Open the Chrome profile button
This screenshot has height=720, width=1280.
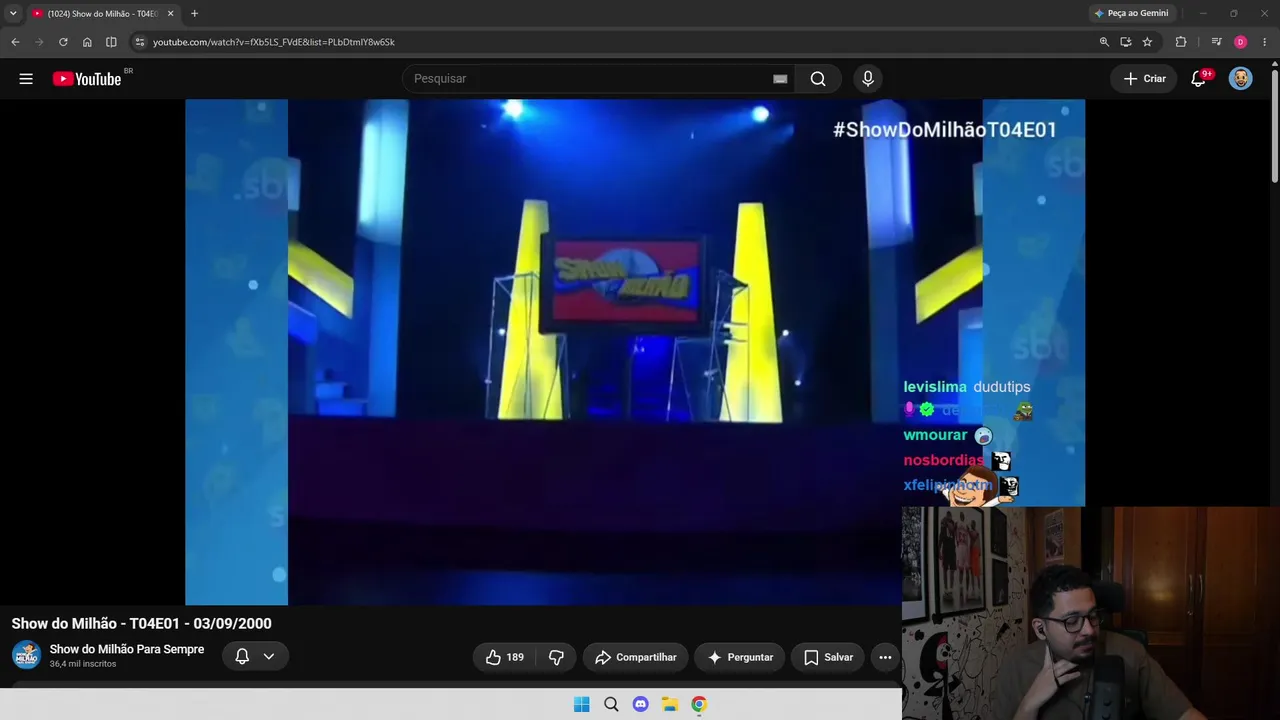(x=1240, y=42)
